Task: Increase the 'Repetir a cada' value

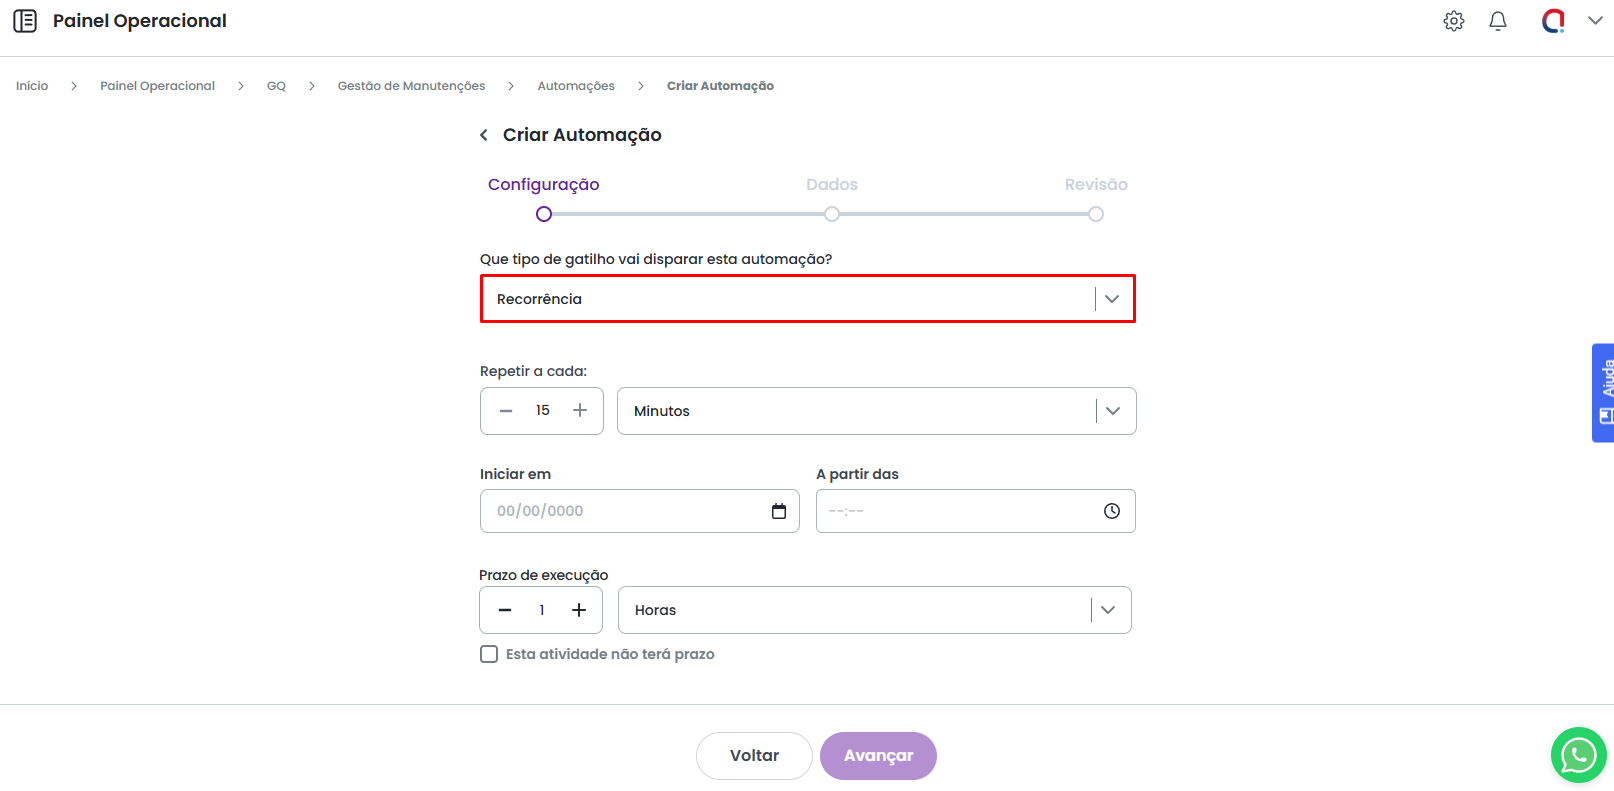Action: click(580, 411)
